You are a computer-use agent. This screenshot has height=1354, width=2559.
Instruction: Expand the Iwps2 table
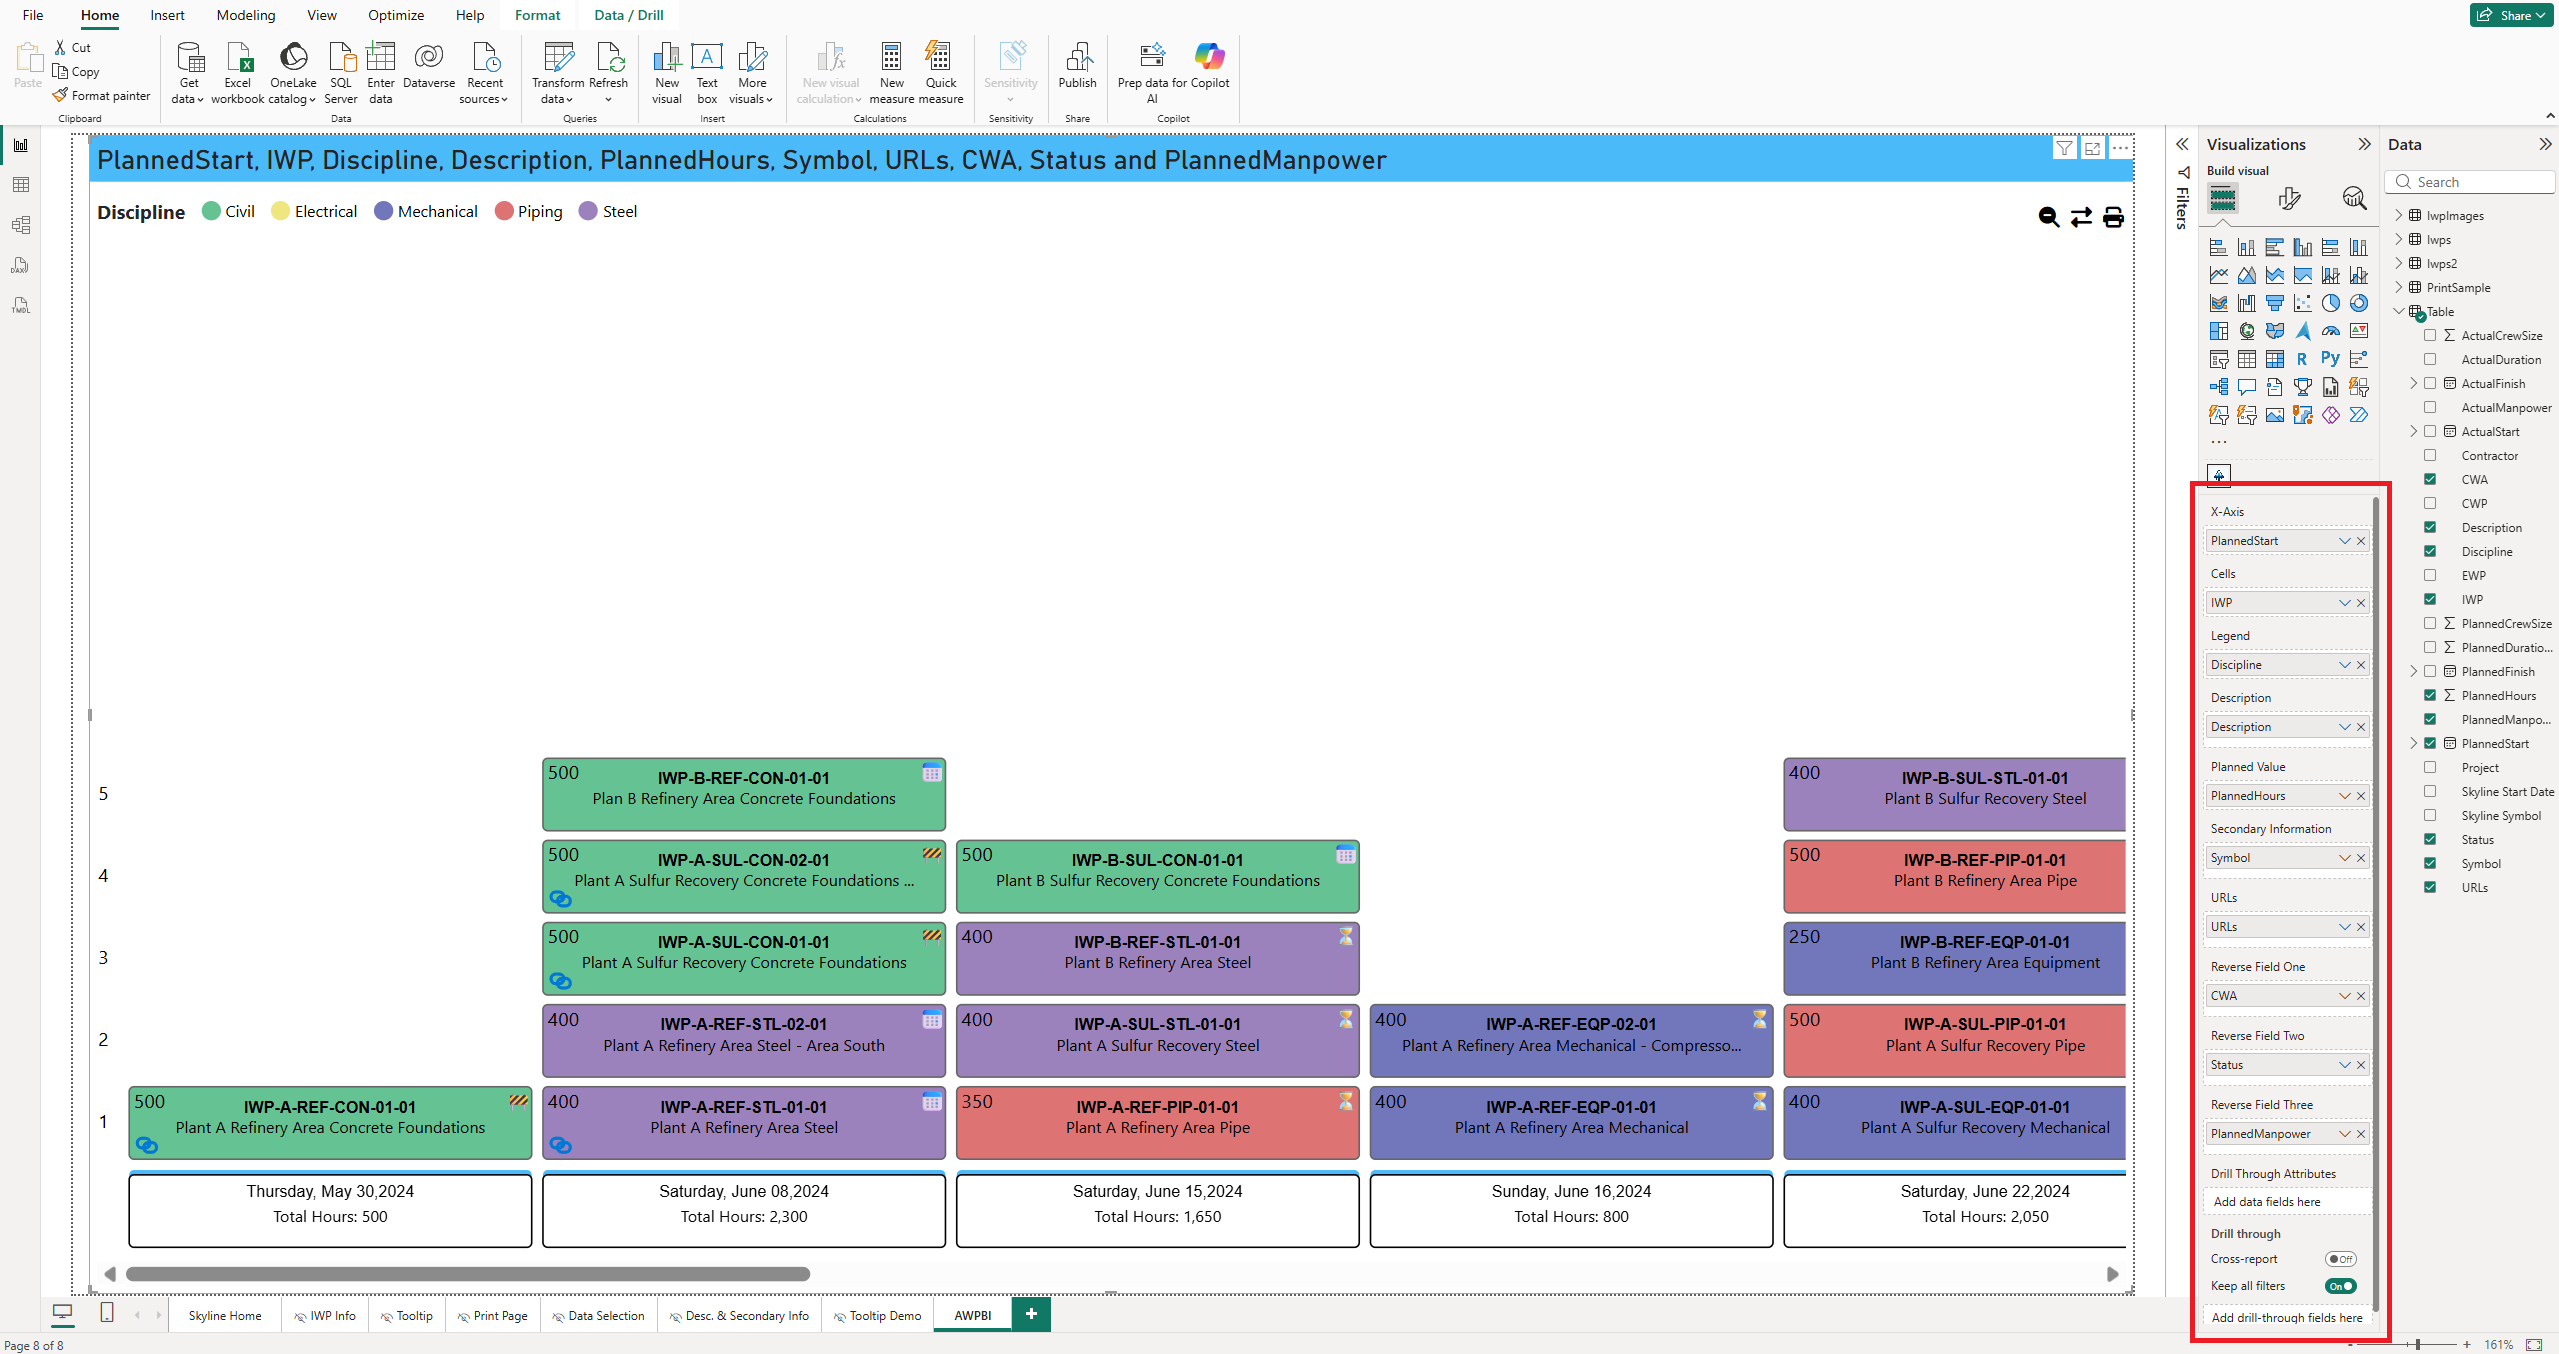(x=2398, y=263)
